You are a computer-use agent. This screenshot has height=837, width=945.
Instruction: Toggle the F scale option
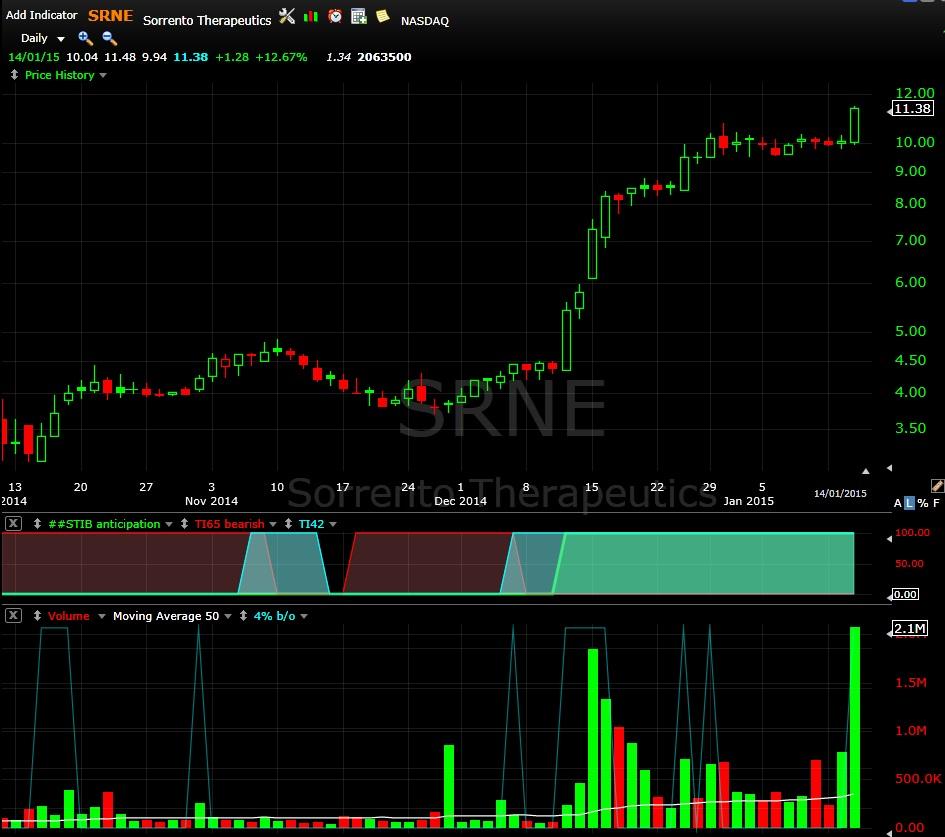pyautogui.click(x=936, y=503)
